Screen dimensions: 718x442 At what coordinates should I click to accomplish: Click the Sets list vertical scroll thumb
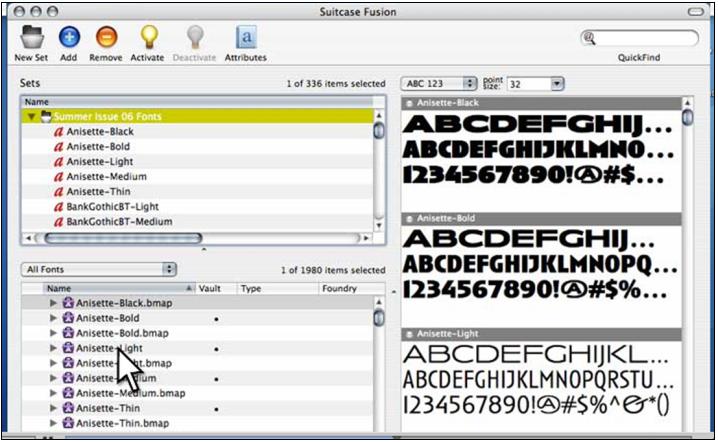(379, 131)
